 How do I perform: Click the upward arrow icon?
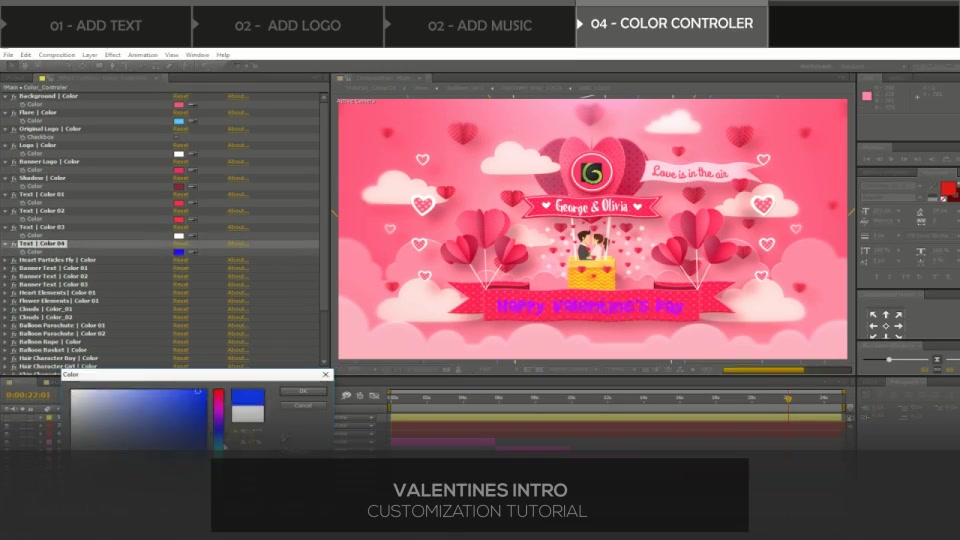[885, 315]
